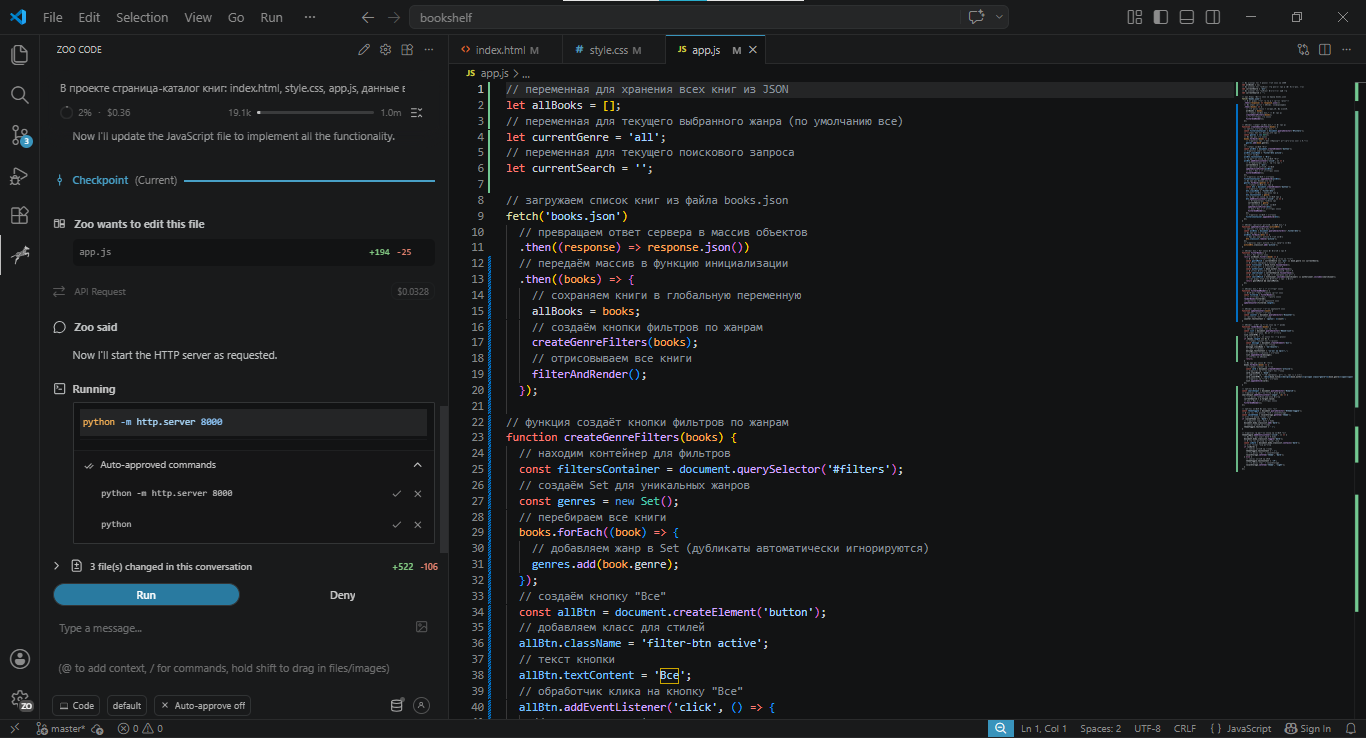
Task: Toggle Auto-approve off button
Action: coord(202,705)
